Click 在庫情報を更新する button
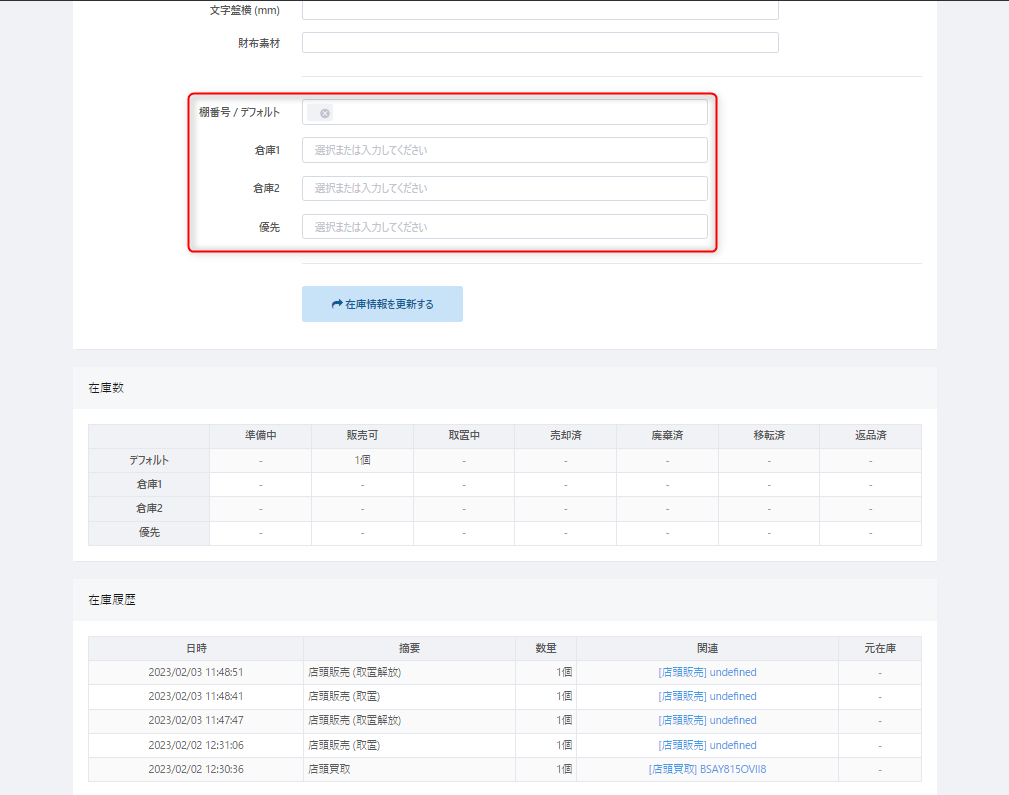Viewport: 1009px width, 795px height. [x=382, y=304]
